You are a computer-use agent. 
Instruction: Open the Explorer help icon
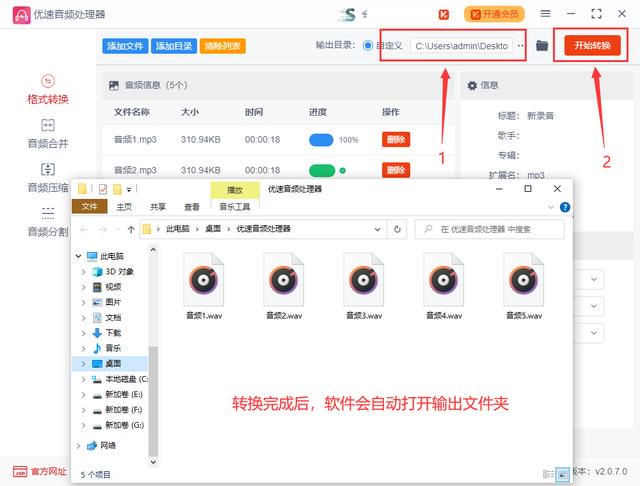[x=565, y=207]
